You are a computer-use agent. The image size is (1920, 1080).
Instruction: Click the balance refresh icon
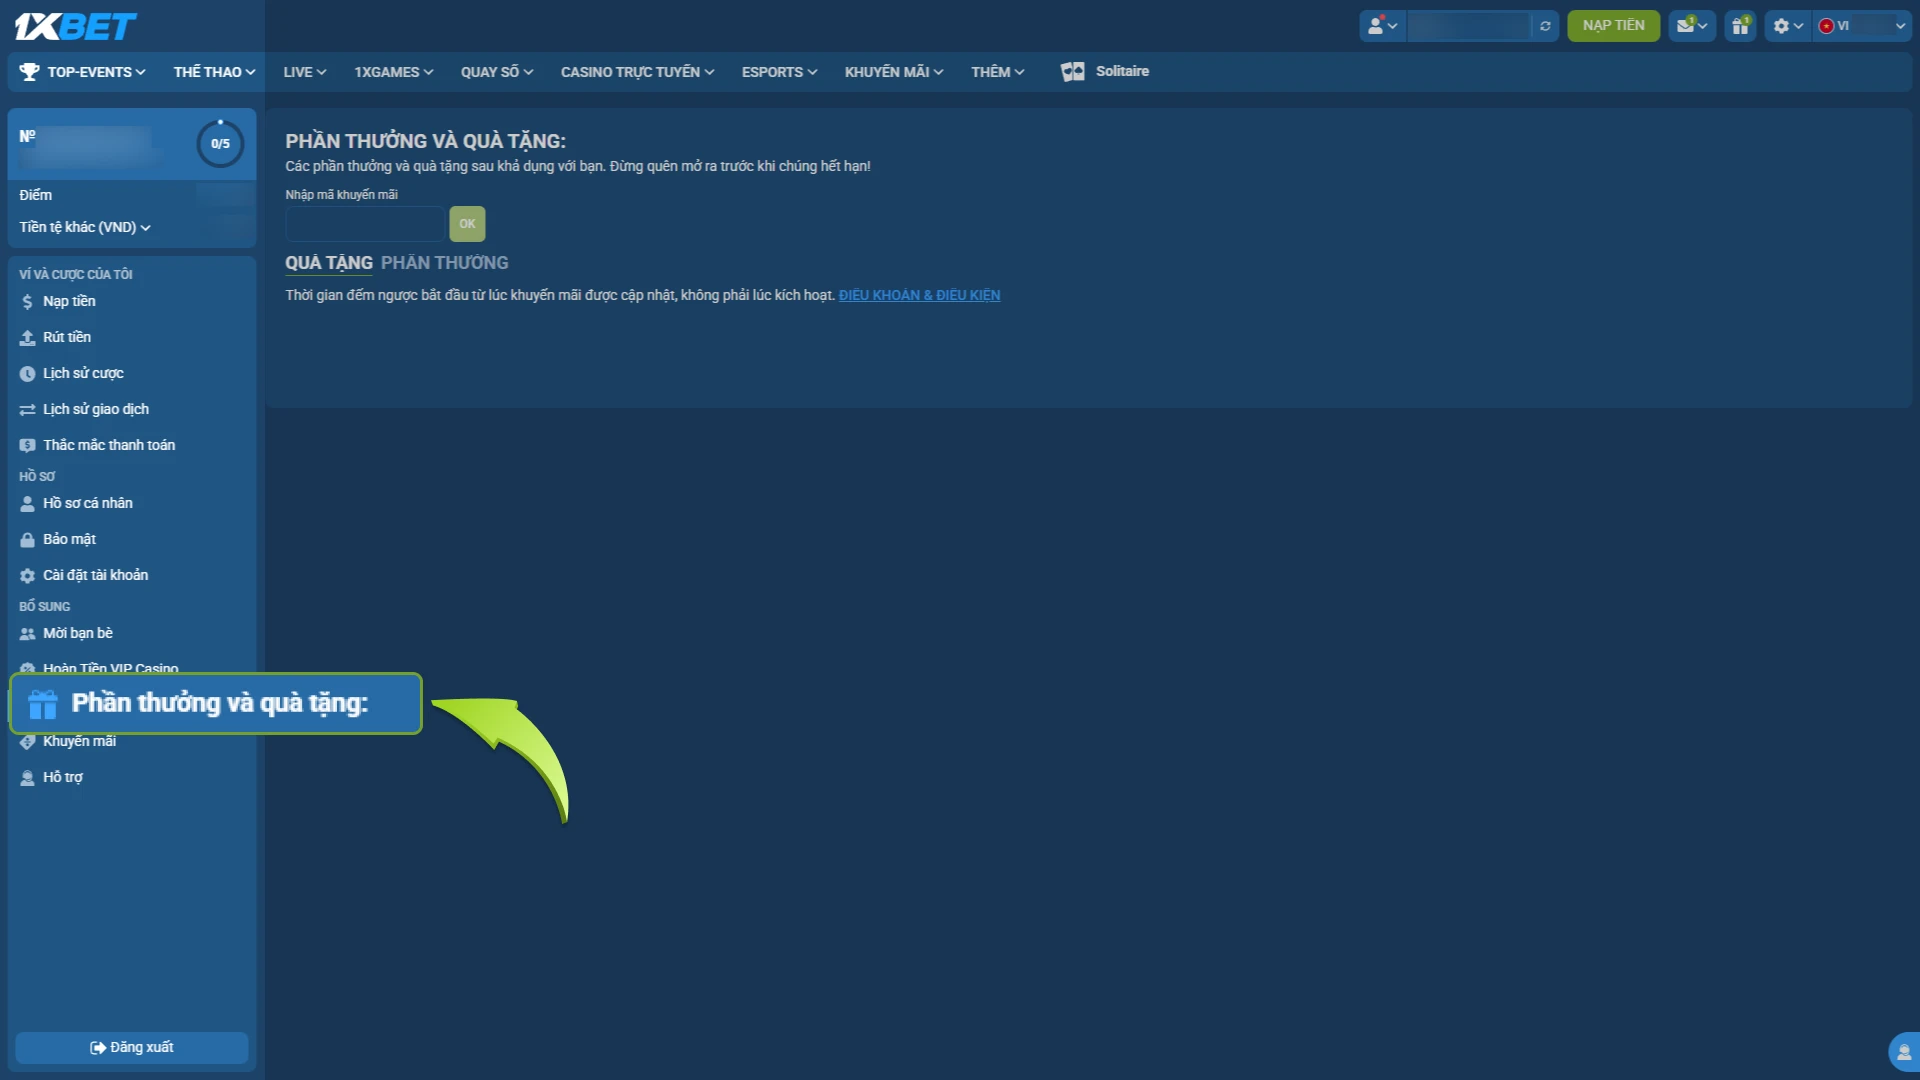(1546, 26)
